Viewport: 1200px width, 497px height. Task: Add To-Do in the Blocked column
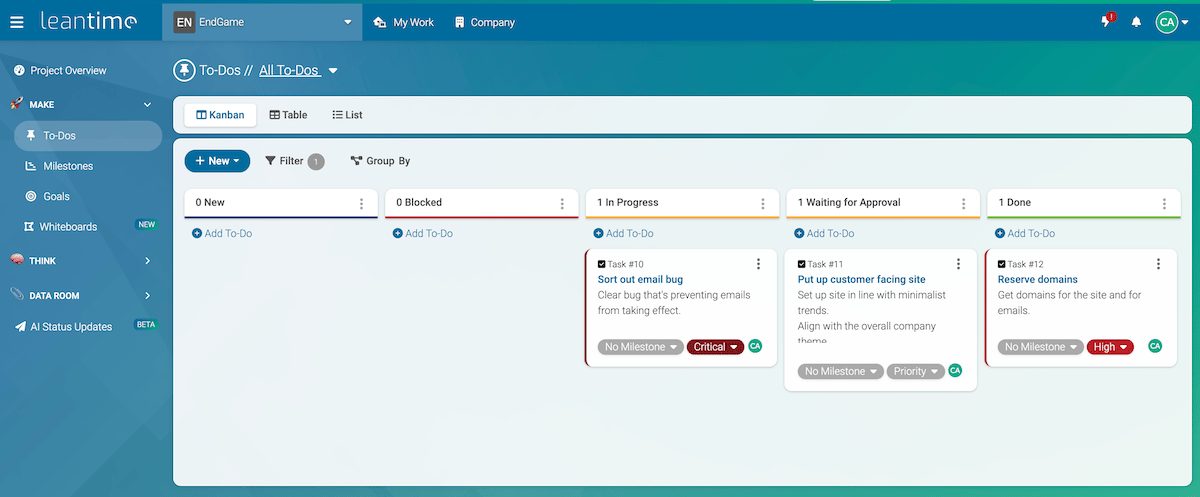click(423, 233)
